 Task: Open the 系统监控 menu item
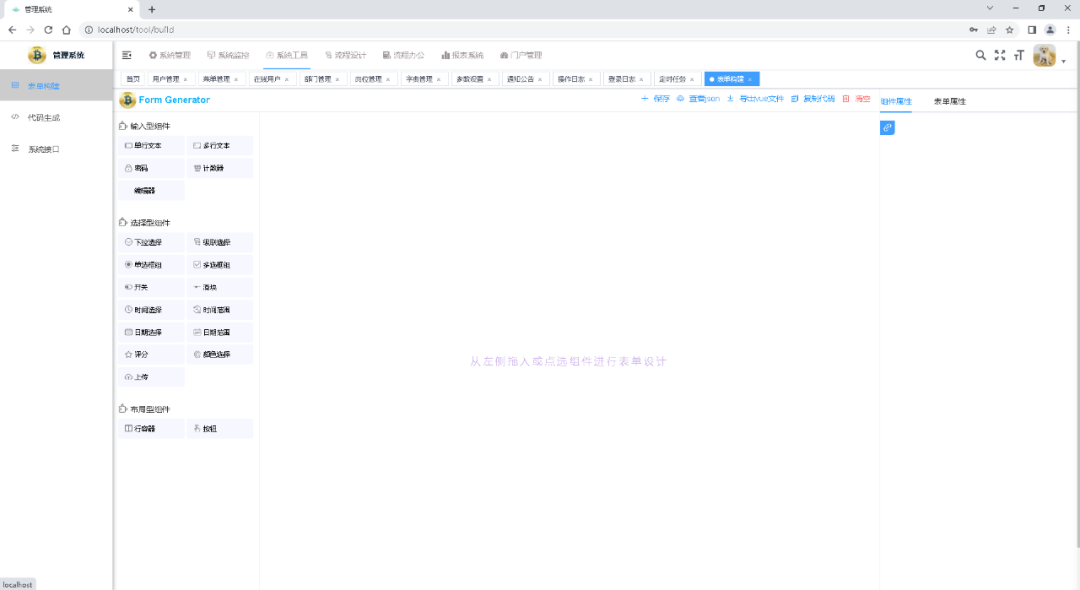229,55
